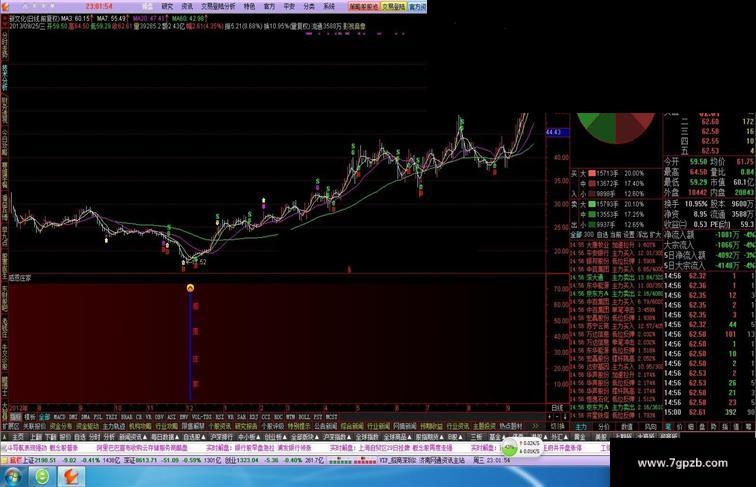This screenshot has width=756, height=487.
Task: Switch to the KDJ indicator
Action: click(253, 417)
